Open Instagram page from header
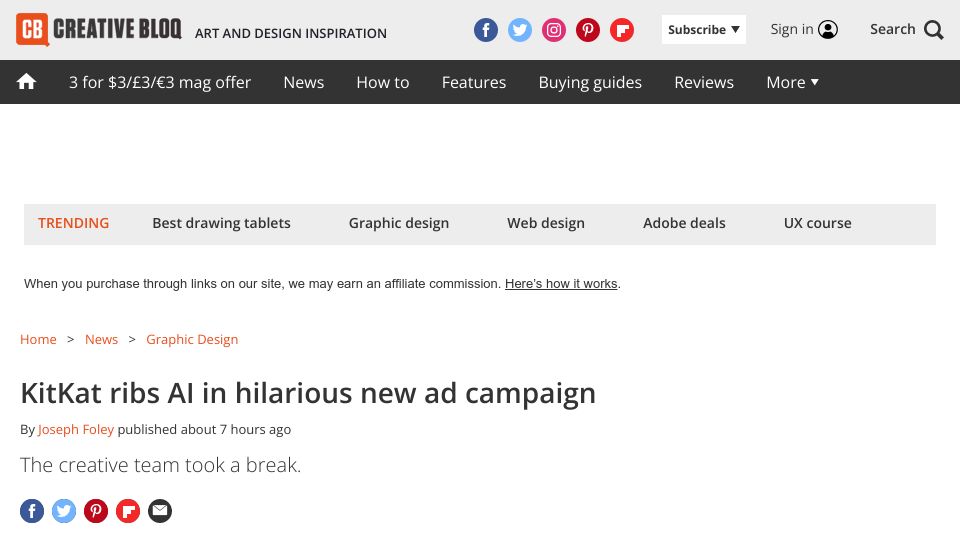The width and height of the screenshot is (960, 540). (553, 30)
